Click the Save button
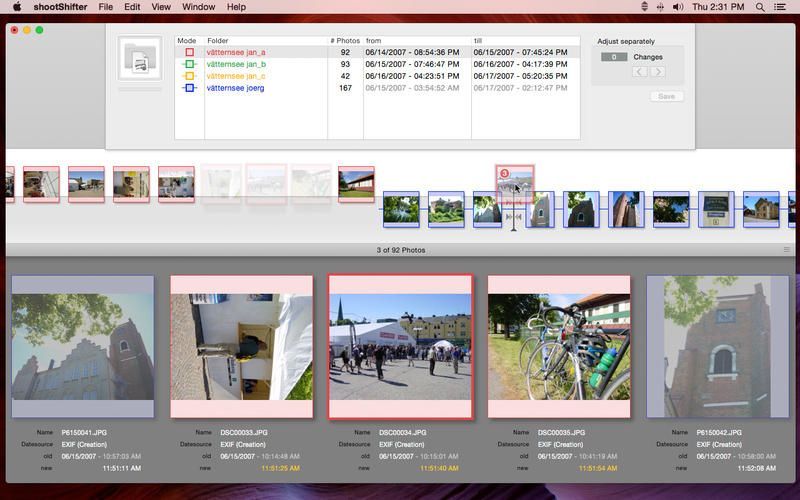The height and width of the screenshot is (500, 800). (x=666, y=96)
